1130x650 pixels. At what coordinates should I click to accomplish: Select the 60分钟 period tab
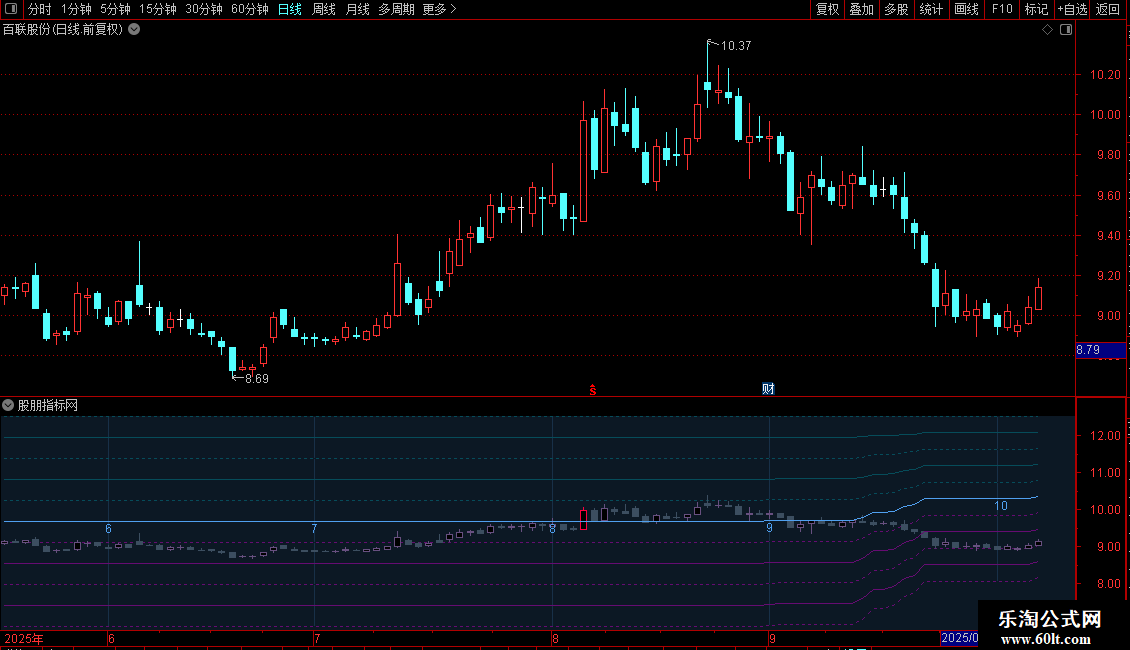249,9
